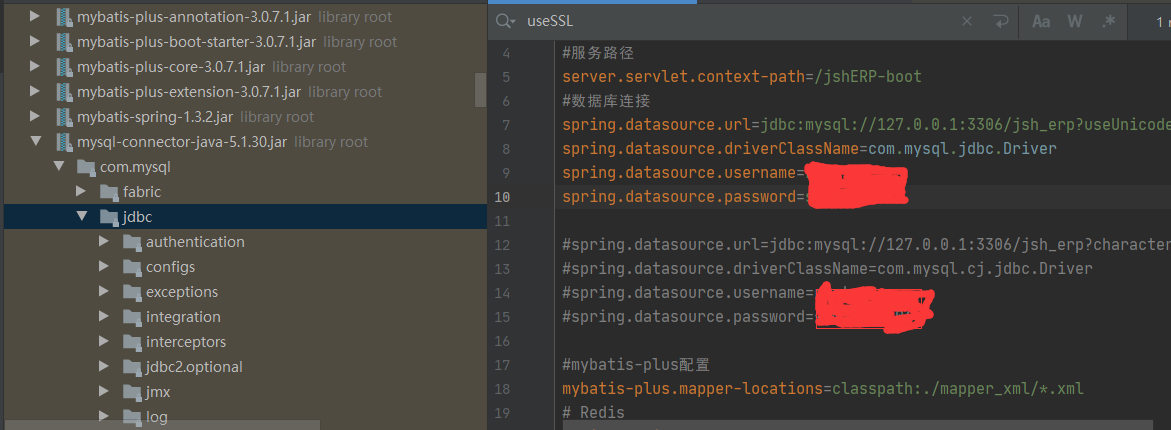The width and height of the screenshot is (1171, 430).
Task: Click the project tree vertical scrollbar
Action: pyautogui.click(x=480, y=90)
